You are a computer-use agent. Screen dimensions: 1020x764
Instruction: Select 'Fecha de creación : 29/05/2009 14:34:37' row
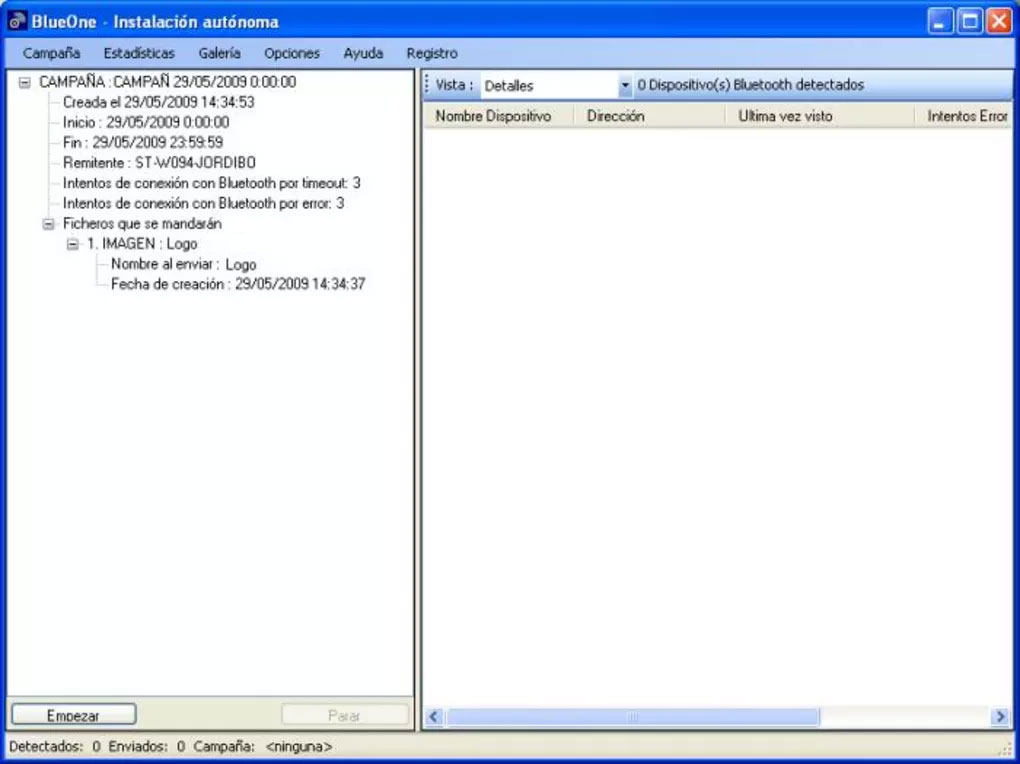click(238, 284)
